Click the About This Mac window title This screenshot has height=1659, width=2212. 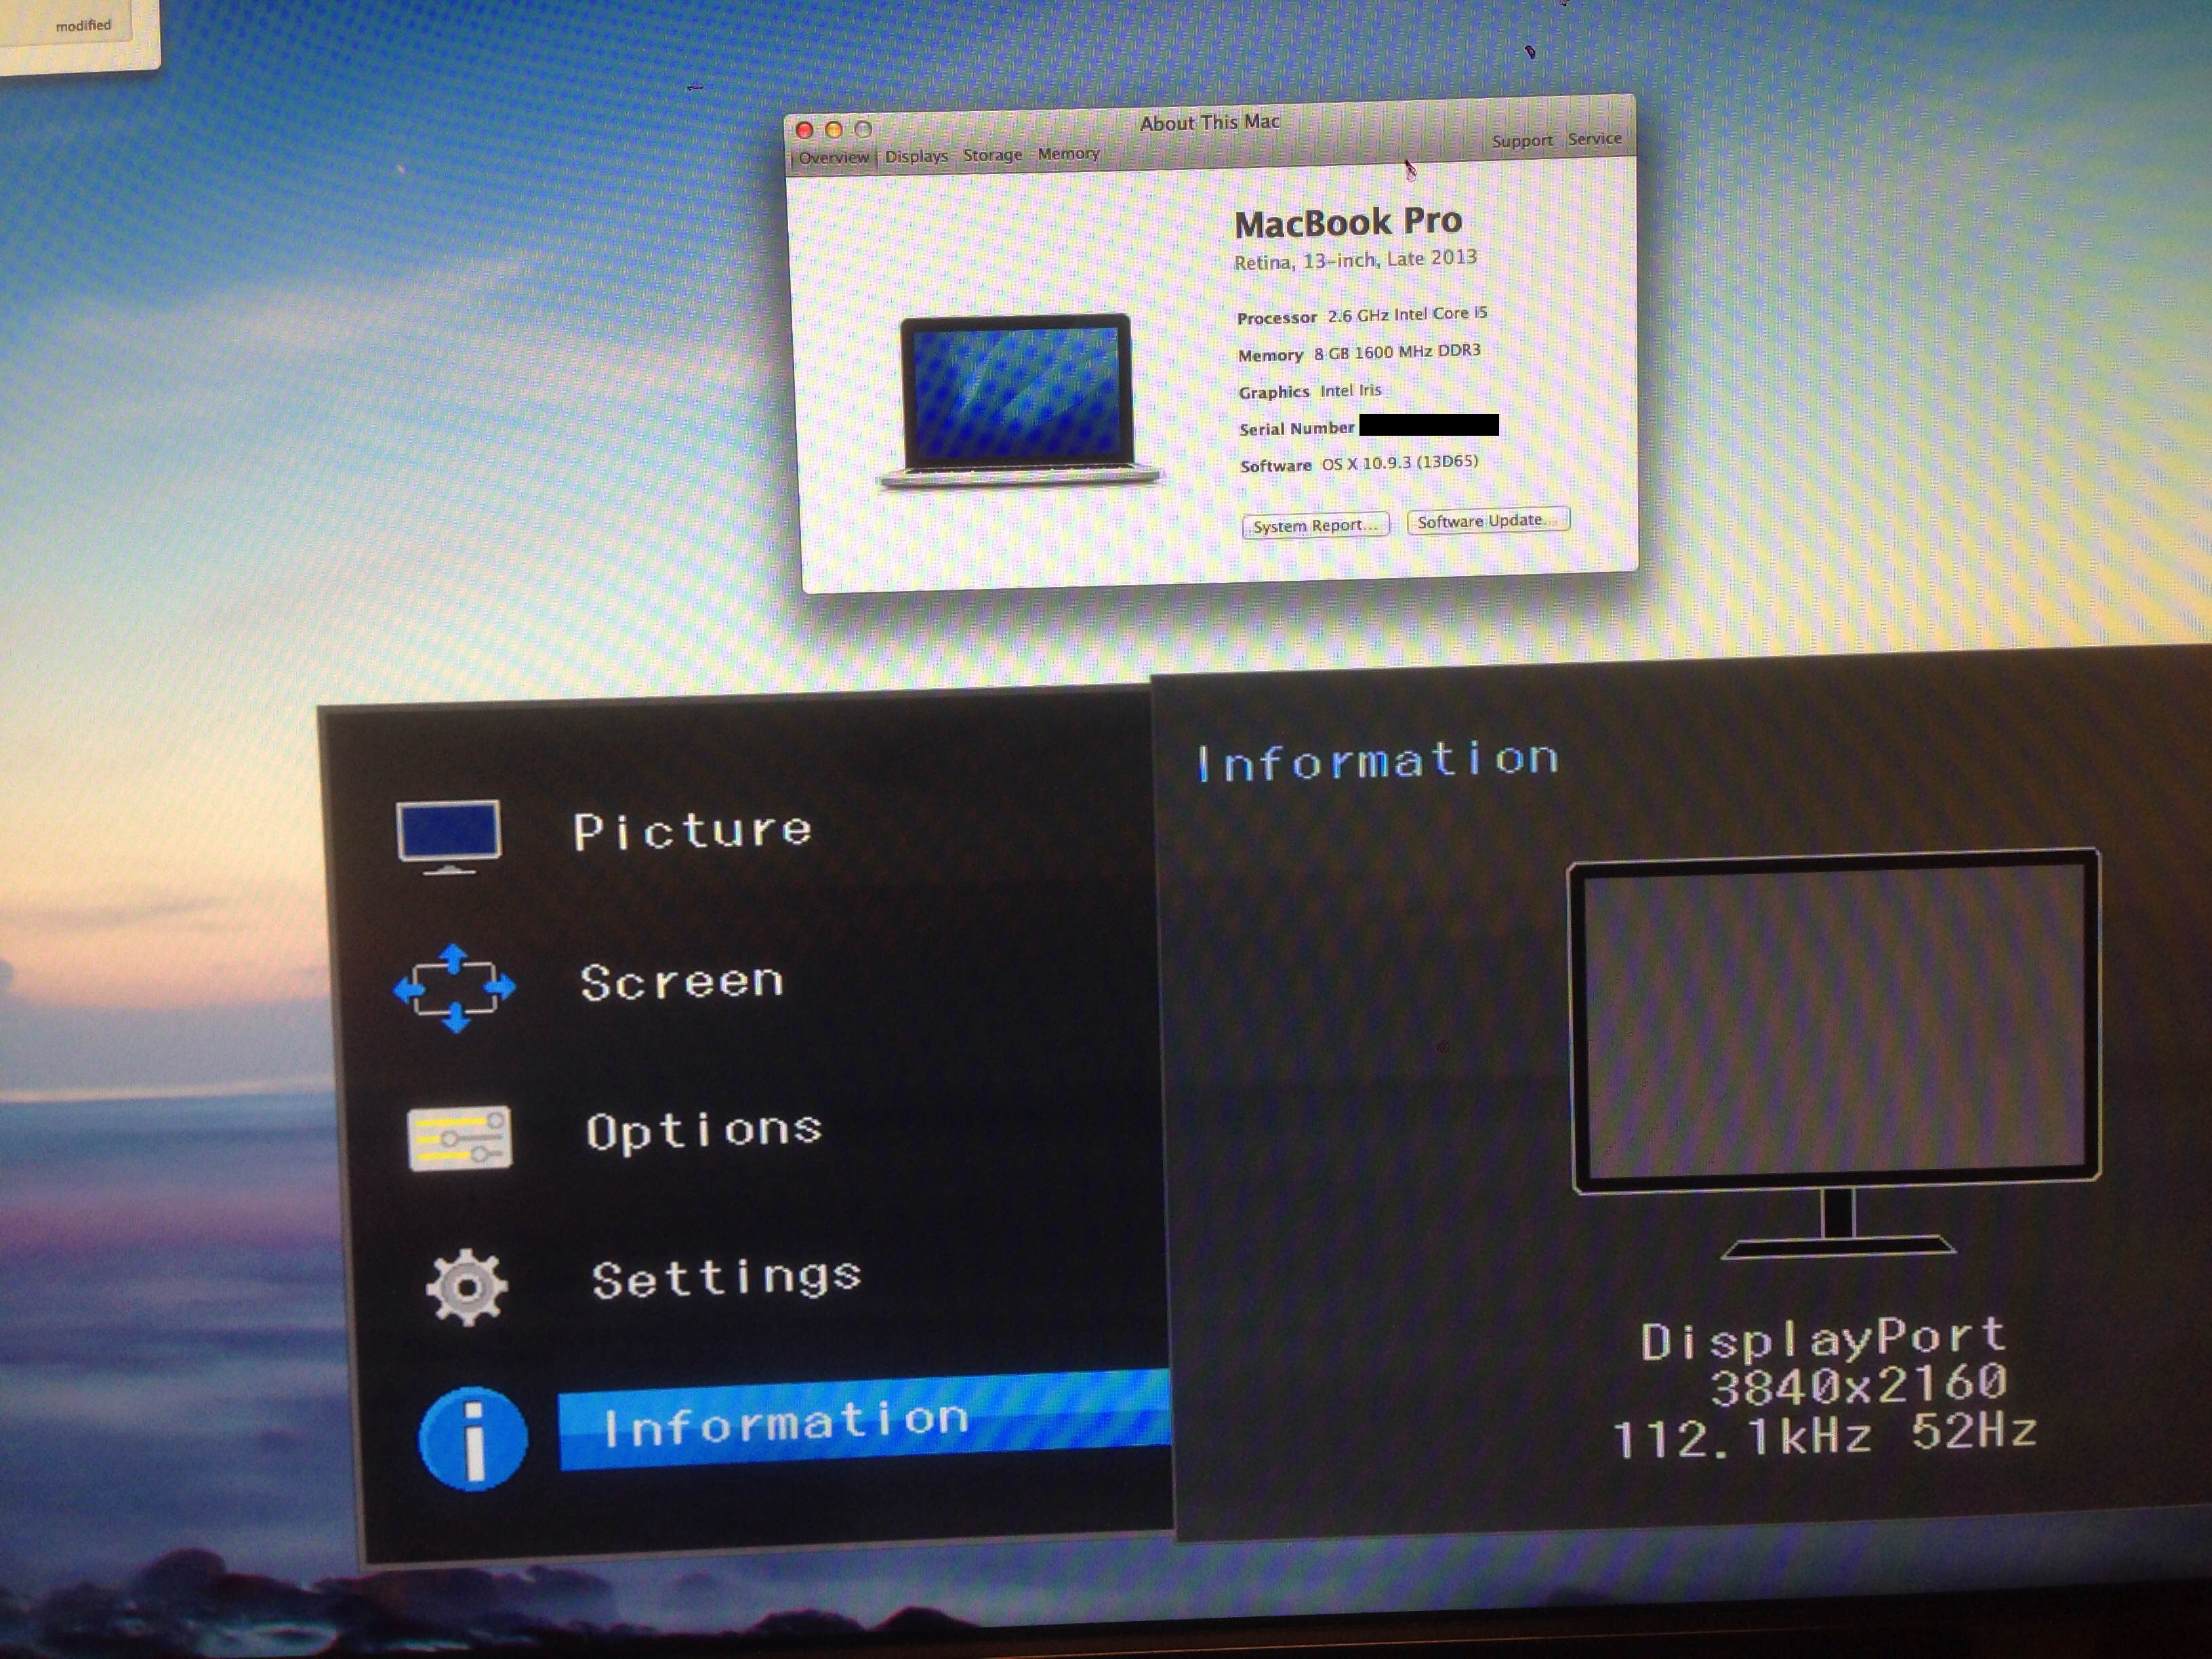pos(1209,123)
